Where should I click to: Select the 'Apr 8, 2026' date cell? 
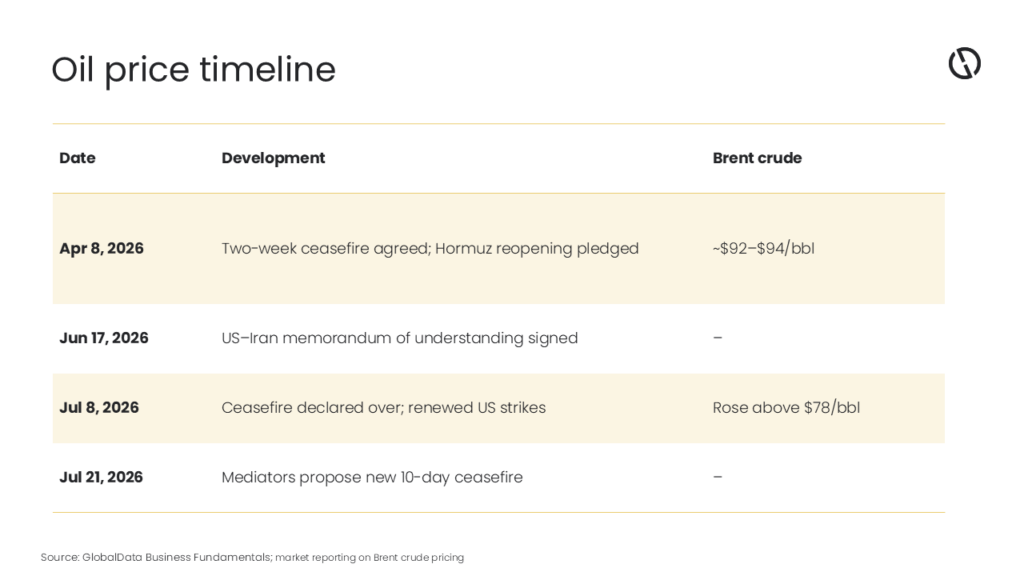[x=101, y=248]
